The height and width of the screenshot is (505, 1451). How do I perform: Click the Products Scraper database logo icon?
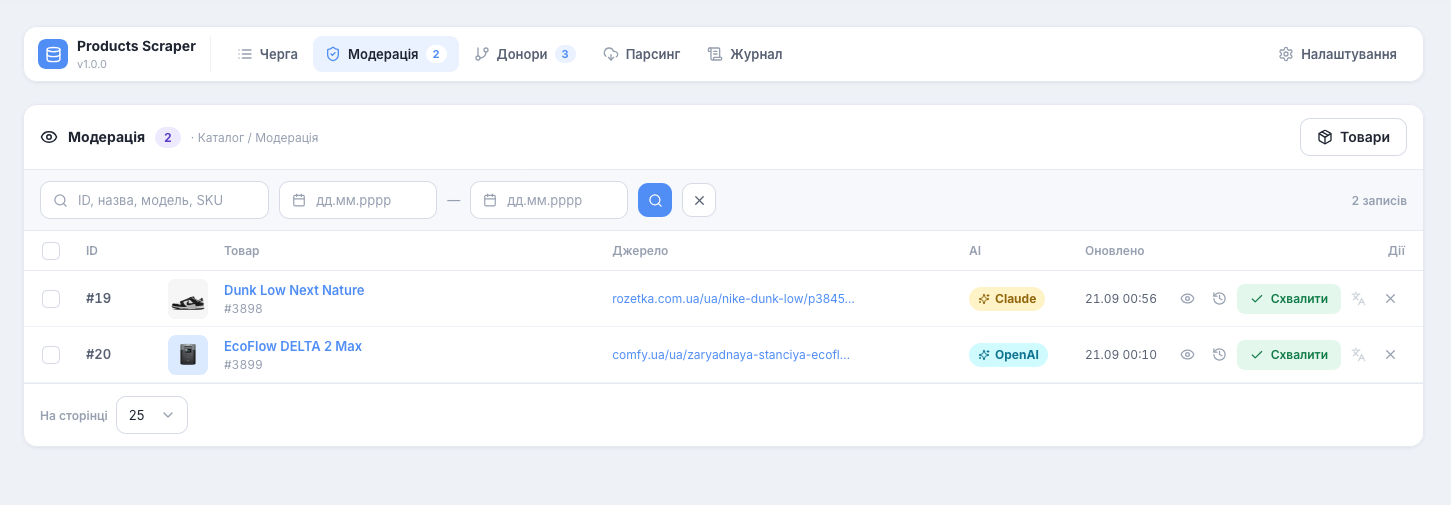point(53,54)
